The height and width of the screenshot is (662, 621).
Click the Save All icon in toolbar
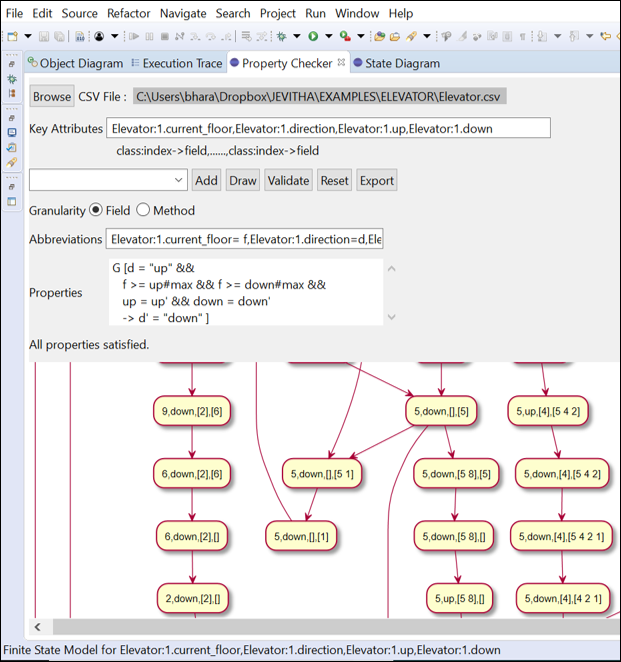click(x=60, y=37)
